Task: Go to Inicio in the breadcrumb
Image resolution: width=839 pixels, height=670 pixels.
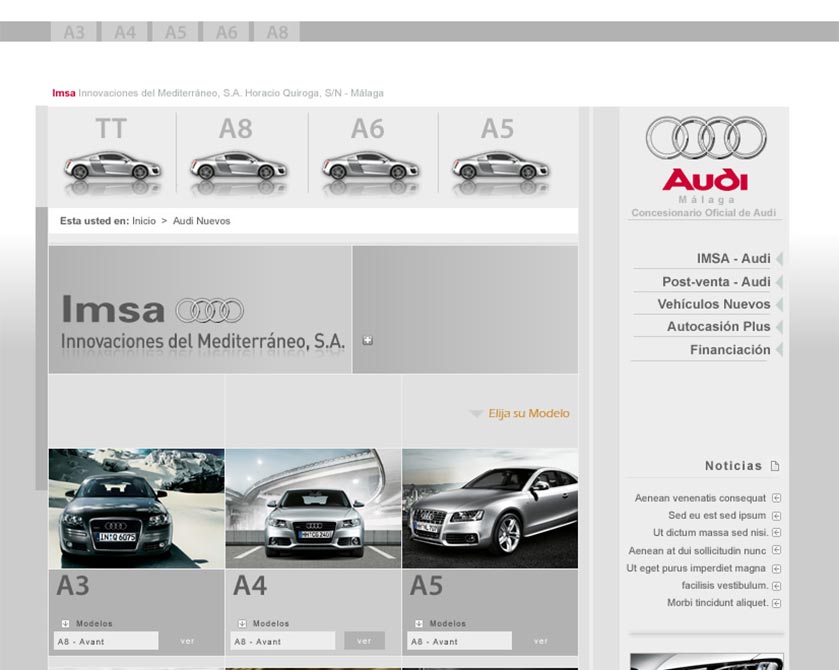Action: 144,221
